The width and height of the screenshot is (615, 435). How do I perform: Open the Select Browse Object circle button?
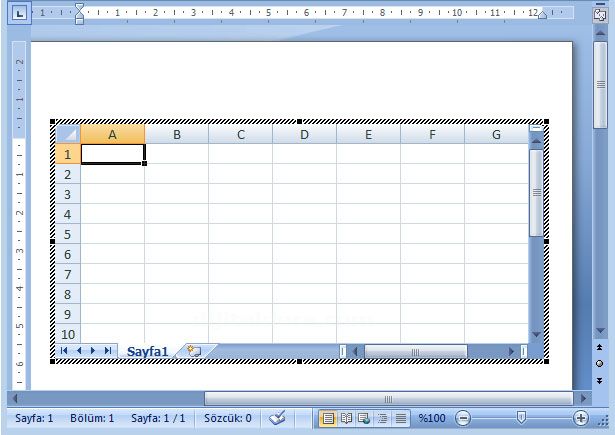point(599,364)
